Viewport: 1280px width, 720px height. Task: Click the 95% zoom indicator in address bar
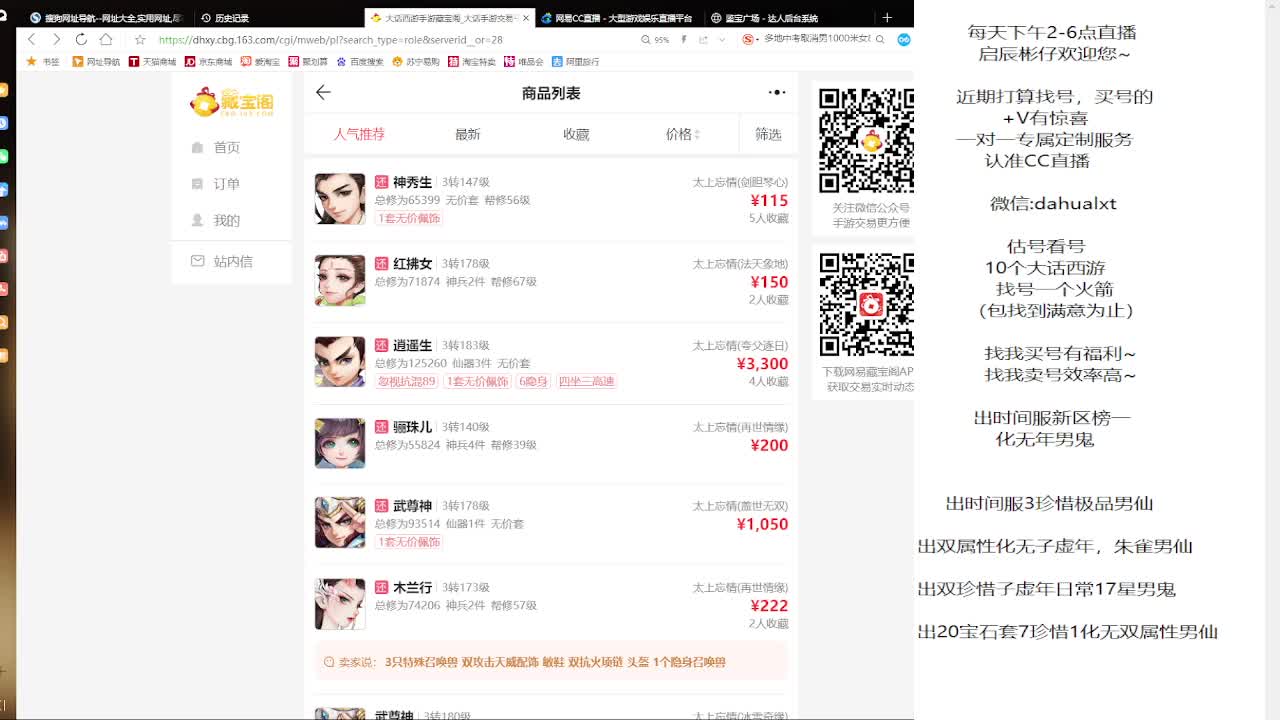pyautogui.click(x=656, y=40)
